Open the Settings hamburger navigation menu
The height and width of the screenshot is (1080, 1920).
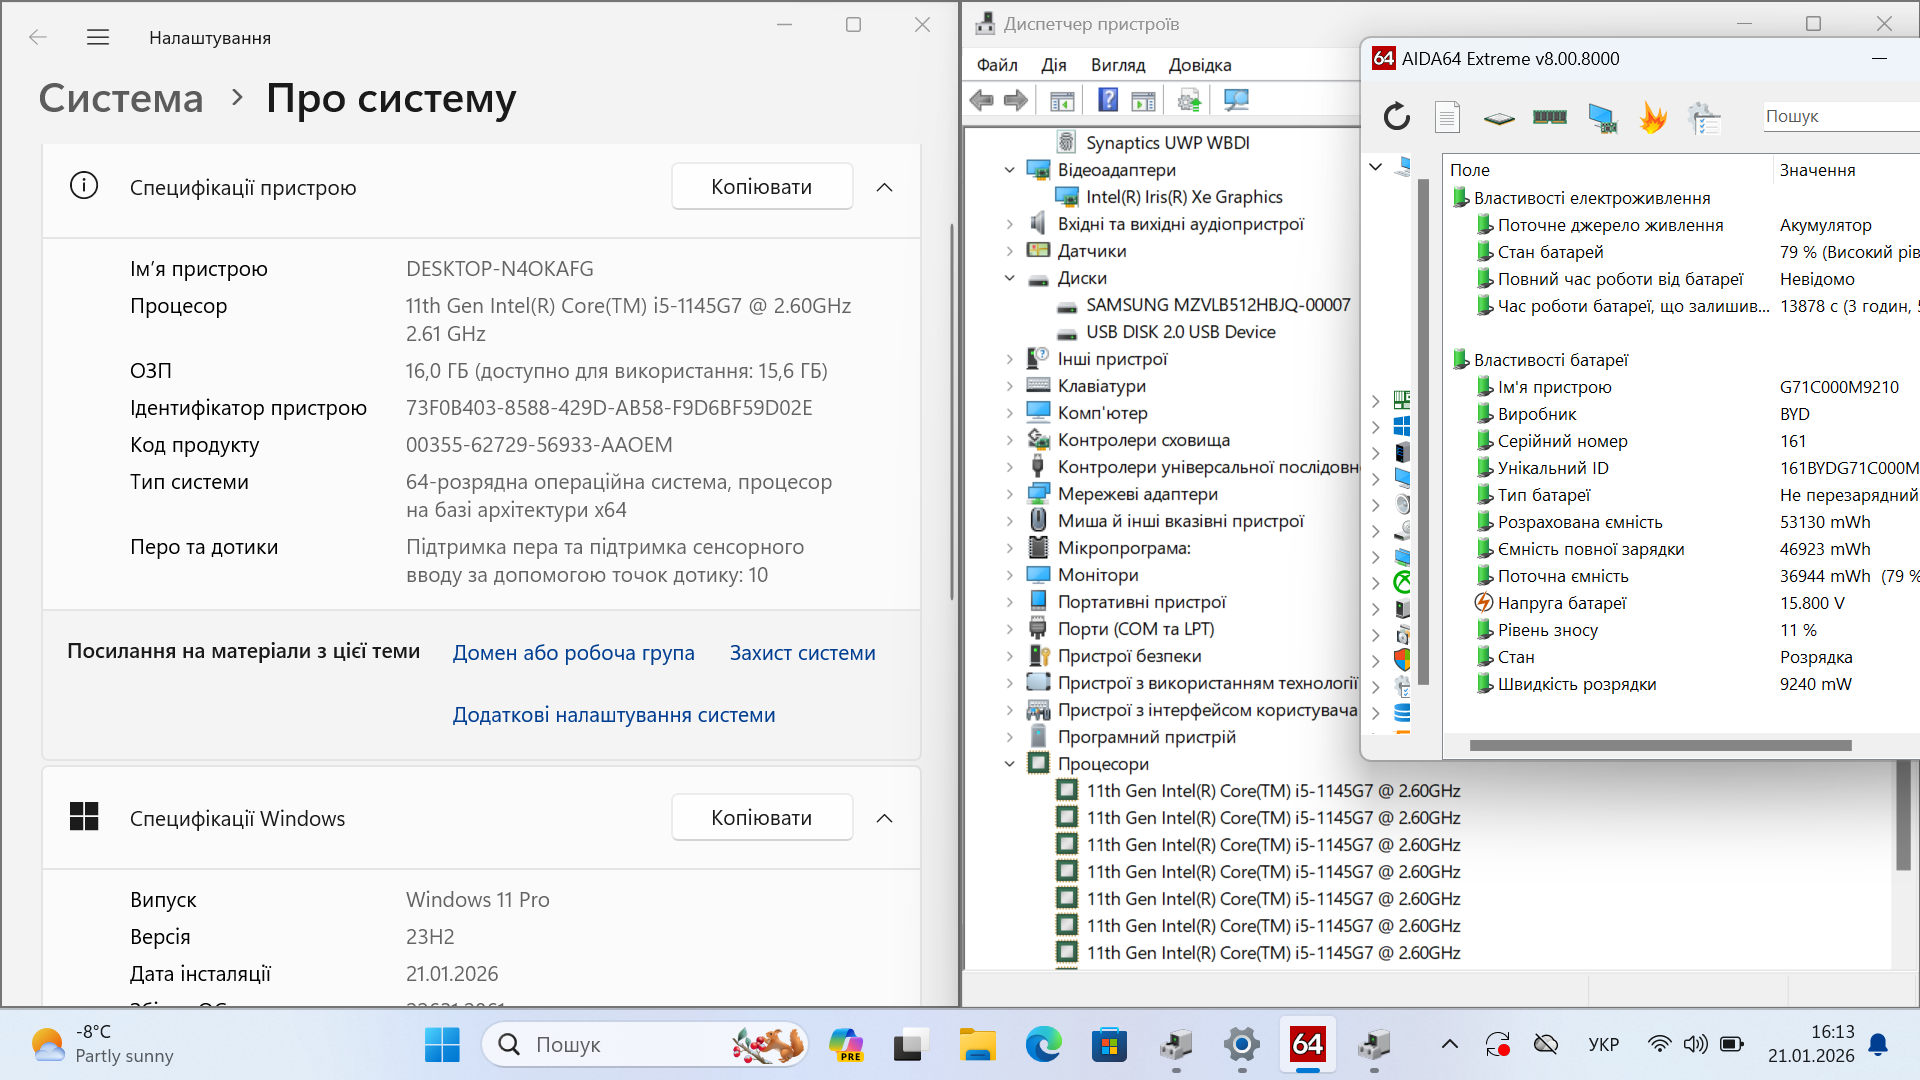pos(98,38)
